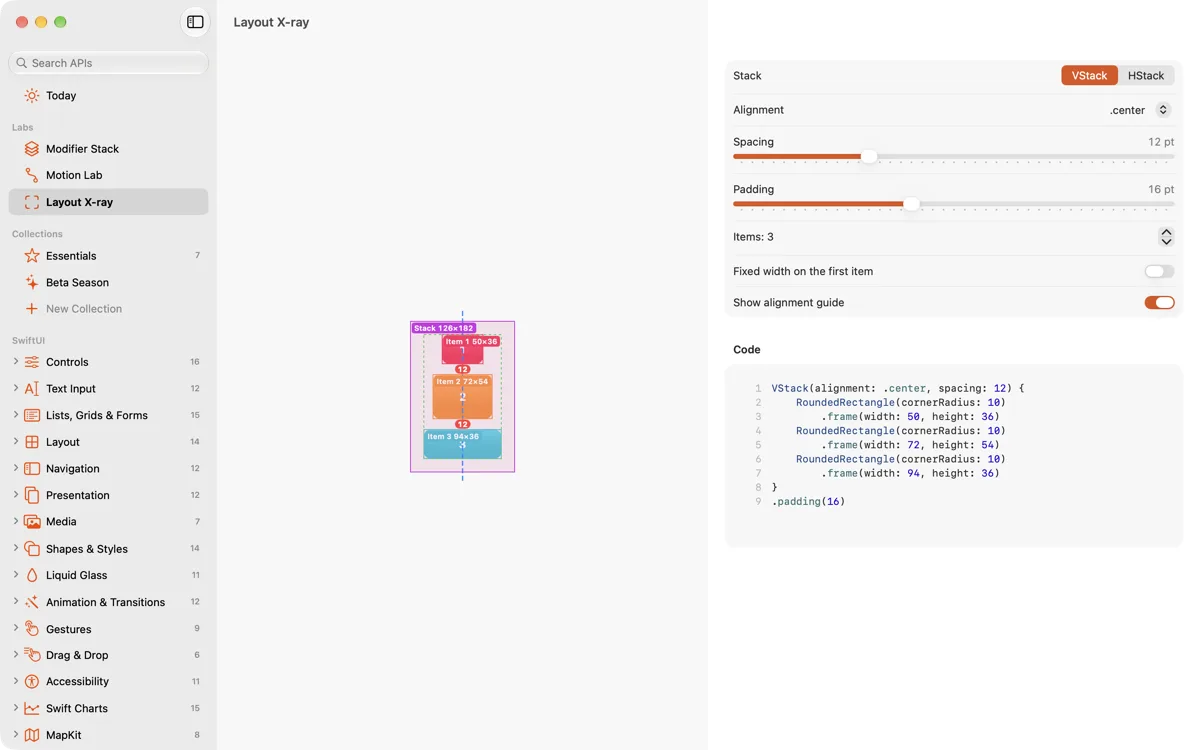Open Liquid Glass section
This screenshot has height=750, width=1200.
pyautogui.click(x=108, y=575)
